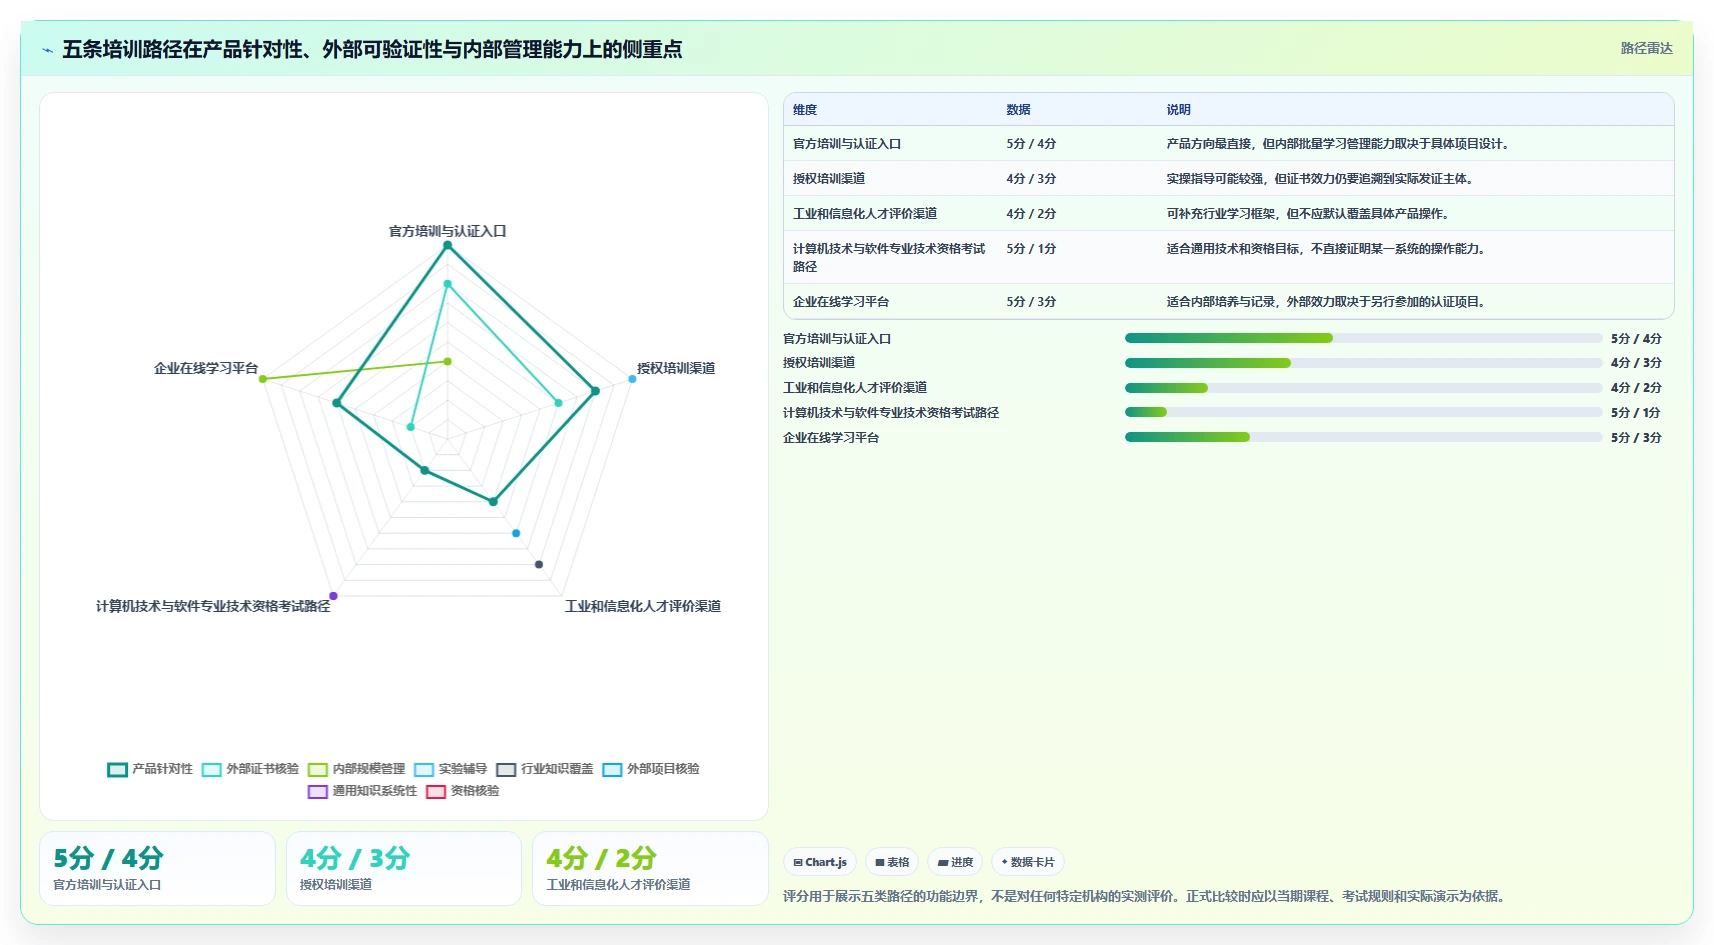Click the radar axis label 工业和信息化人才评价渠道
This screenshot has width=1714, height=945.
643,606
